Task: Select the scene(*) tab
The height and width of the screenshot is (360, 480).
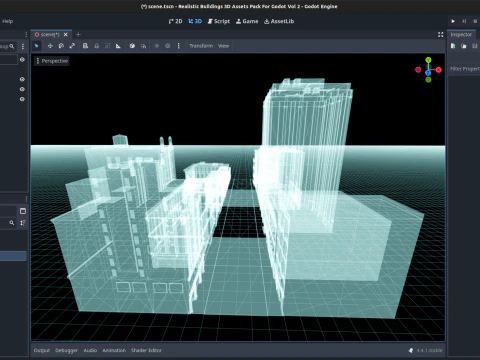Action: coord(51,35)
